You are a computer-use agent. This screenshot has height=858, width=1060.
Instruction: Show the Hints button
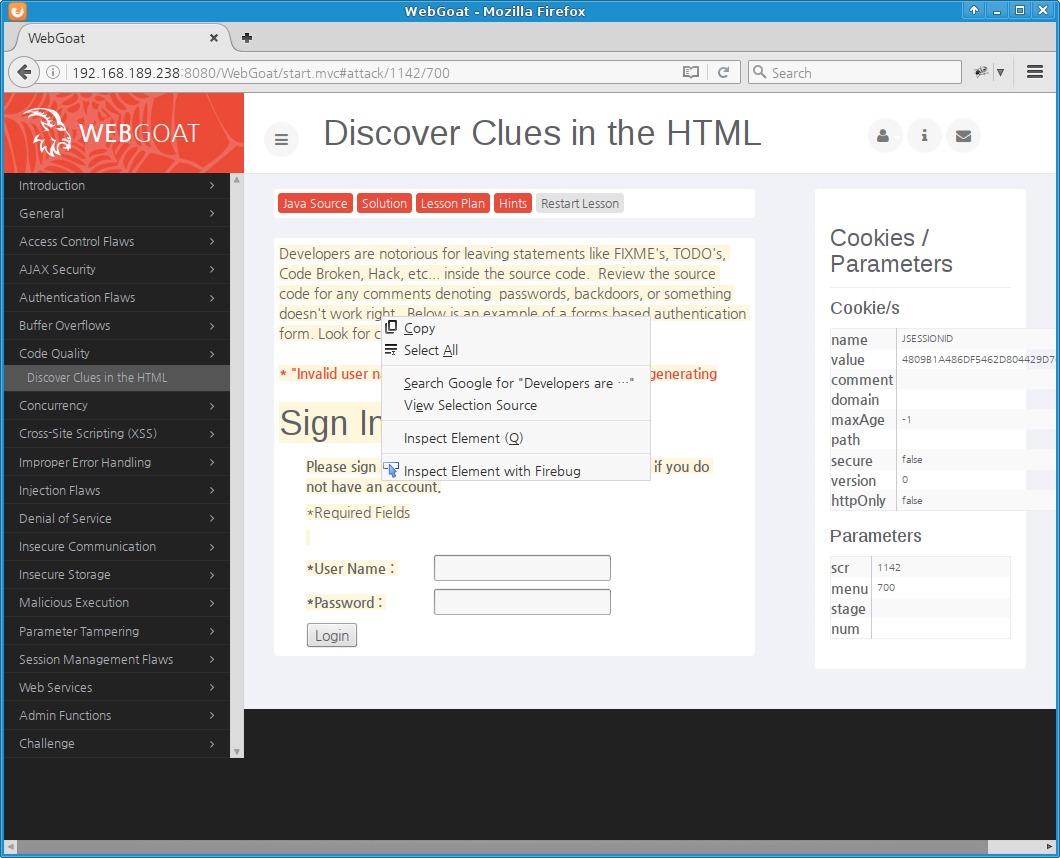513,204
